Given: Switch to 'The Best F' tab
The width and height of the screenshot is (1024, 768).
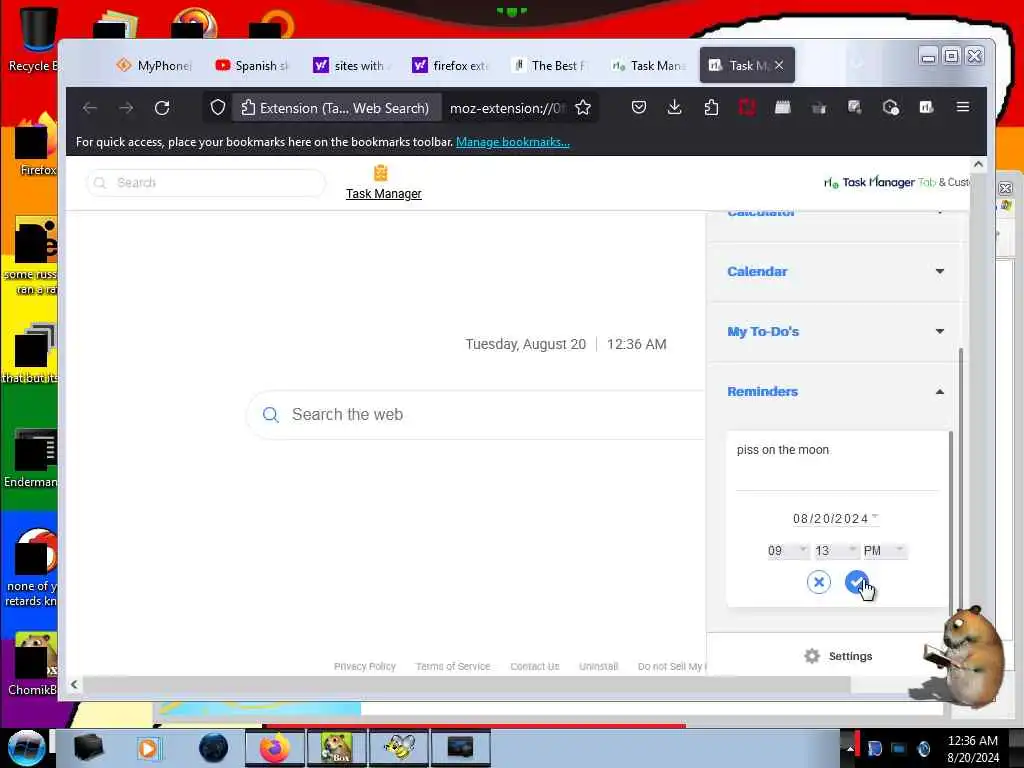Looking at the screenshot, I should click(549, 65).
